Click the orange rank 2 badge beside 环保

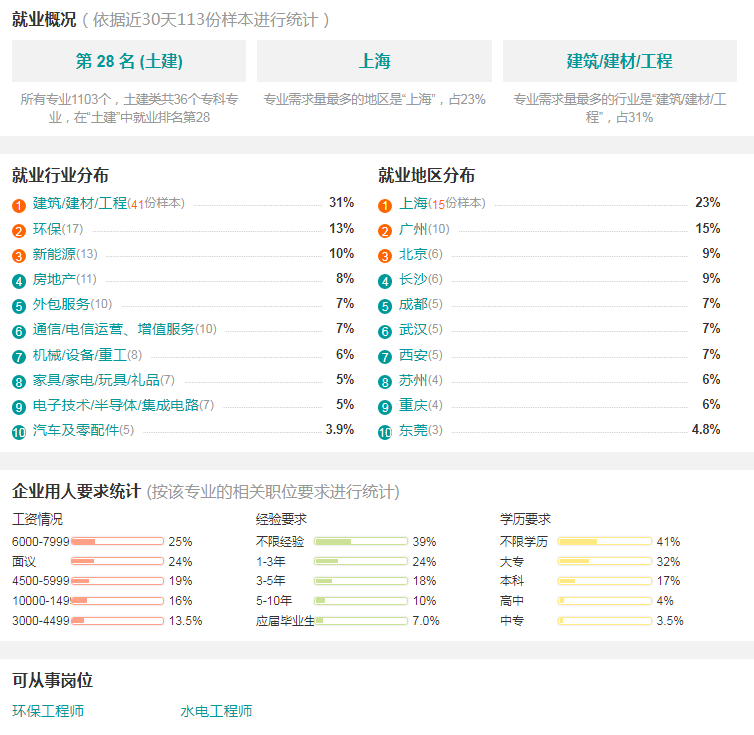tap(19, 231)
